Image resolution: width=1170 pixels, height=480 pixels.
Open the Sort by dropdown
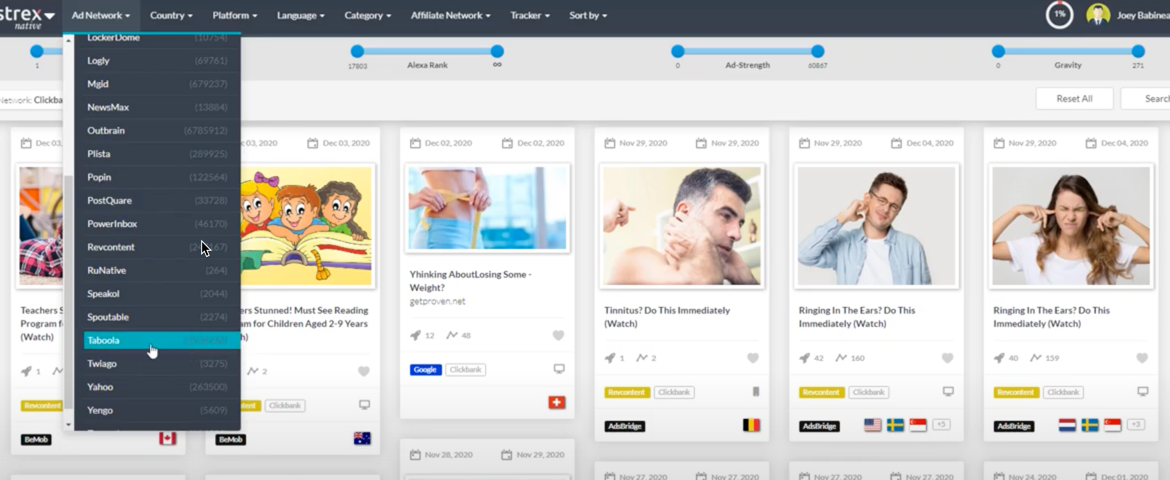tap(588, 15)
